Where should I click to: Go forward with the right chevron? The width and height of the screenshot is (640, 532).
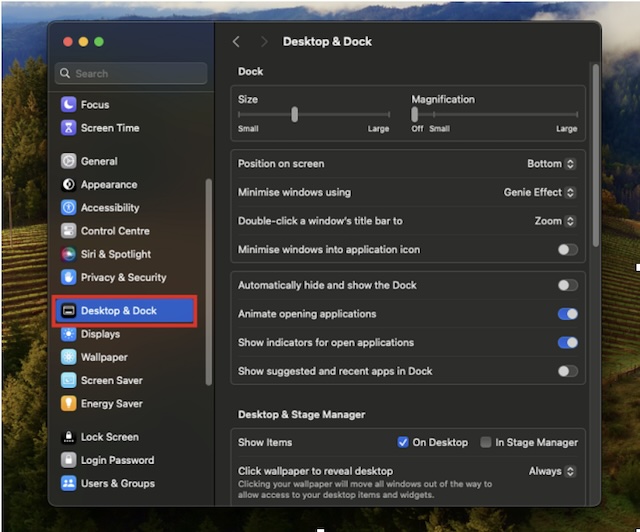tap(264, 42)
